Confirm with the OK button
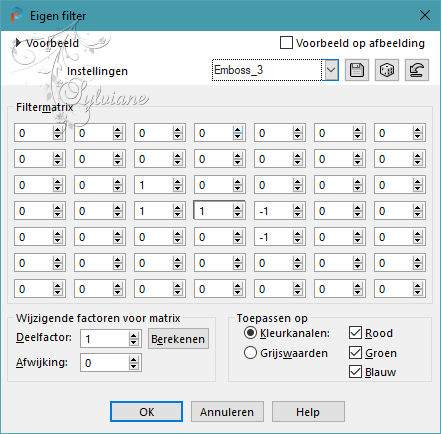The height and width of the screenshot is (434, 441). 146,412
